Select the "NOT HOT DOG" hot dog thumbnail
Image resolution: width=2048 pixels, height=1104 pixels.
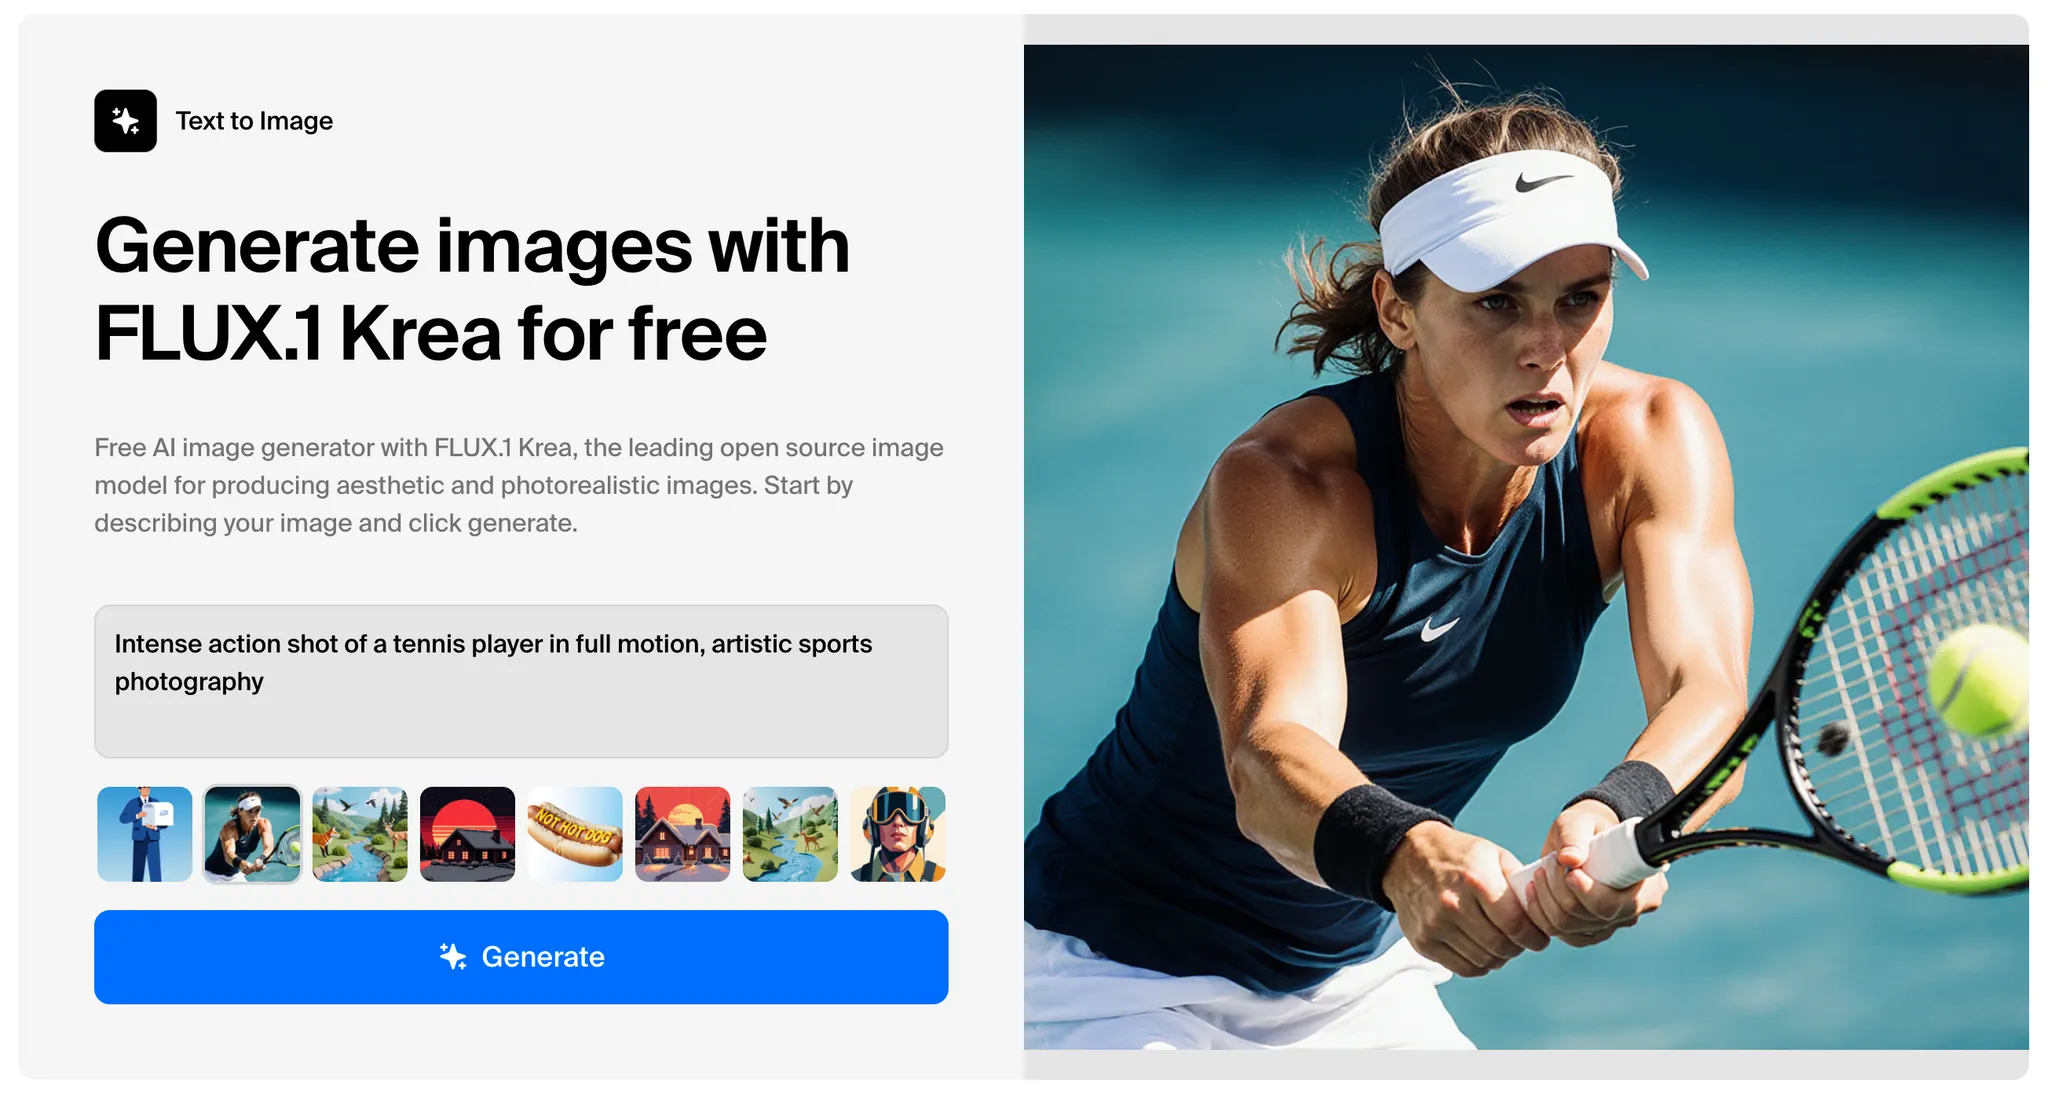(x=575, y=834)
